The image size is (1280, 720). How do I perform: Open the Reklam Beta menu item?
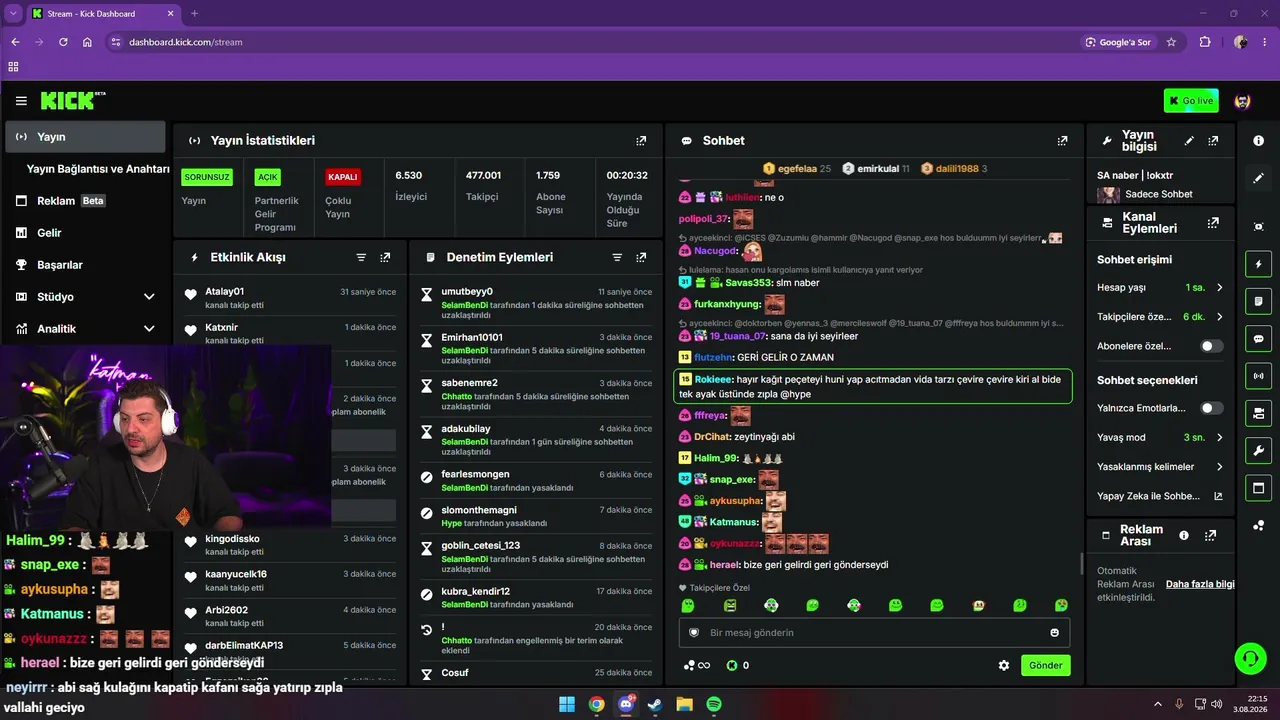pyautogui.click(x=85, y=201)
